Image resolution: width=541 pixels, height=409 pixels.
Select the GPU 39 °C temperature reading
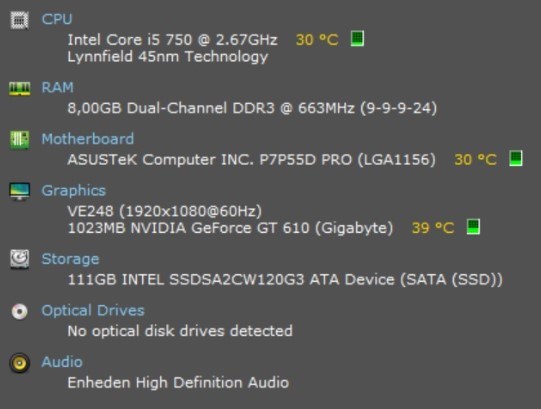[433, 228]
